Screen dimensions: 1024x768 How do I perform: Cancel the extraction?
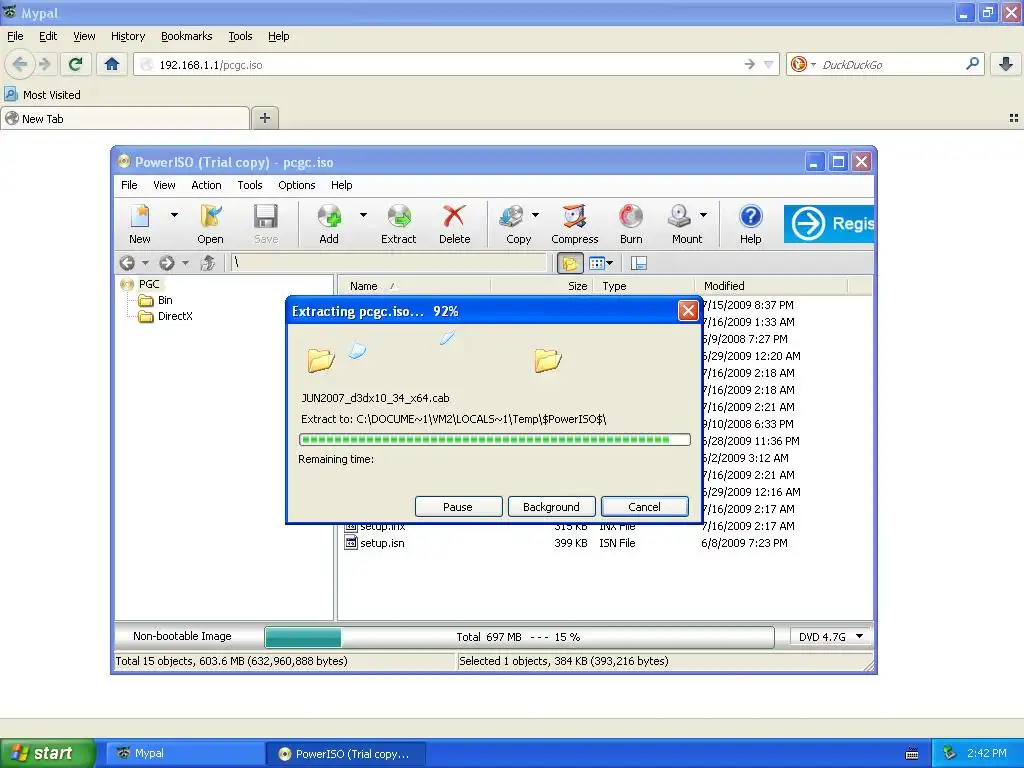click(645, 507)
